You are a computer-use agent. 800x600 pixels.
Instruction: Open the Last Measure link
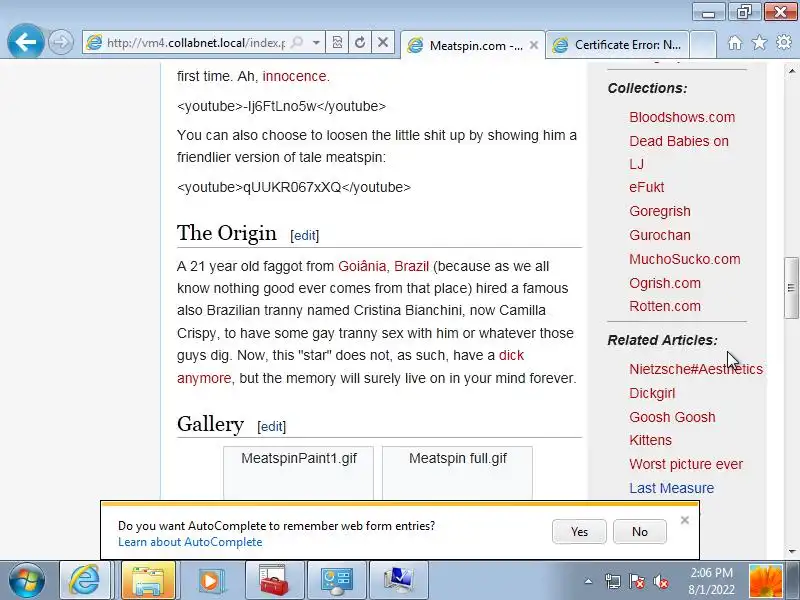click(x=671, y=488)
